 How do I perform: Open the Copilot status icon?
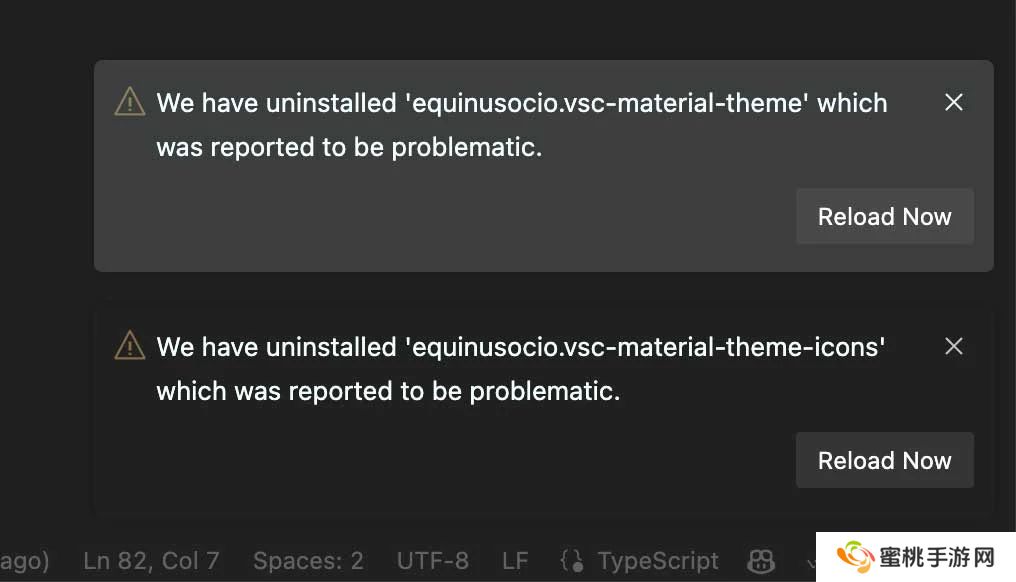click(x=762, y=561)
